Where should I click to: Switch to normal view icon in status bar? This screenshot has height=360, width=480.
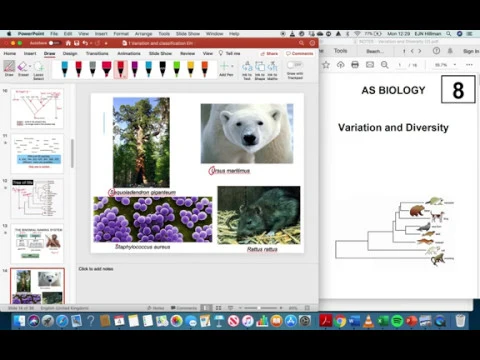point(206,308)
